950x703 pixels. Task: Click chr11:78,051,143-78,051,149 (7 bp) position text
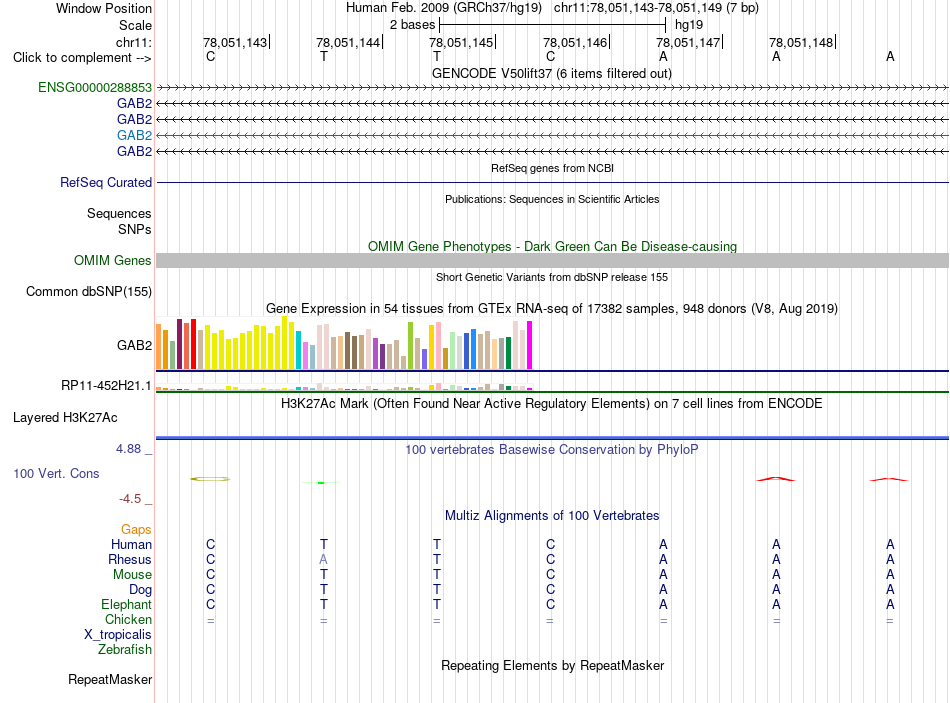pyautogui.click(x=656, y=8)
